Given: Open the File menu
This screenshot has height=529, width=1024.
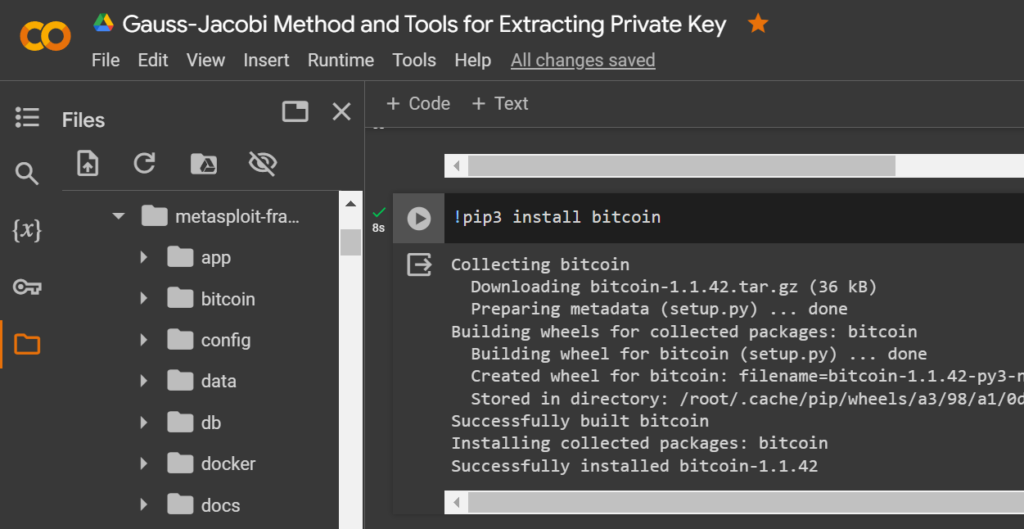Looking at the screenshot, I should tap(105, 60).
